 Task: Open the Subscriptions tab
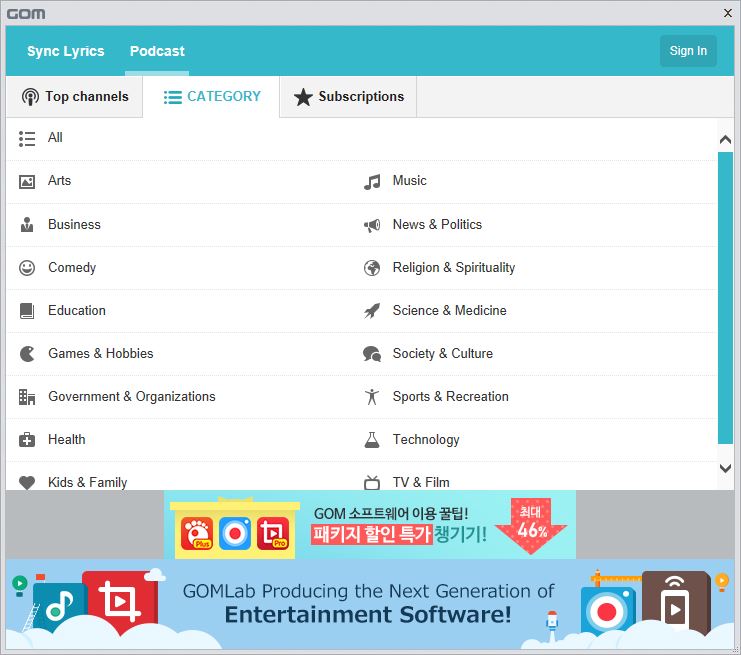click(348, 96)
